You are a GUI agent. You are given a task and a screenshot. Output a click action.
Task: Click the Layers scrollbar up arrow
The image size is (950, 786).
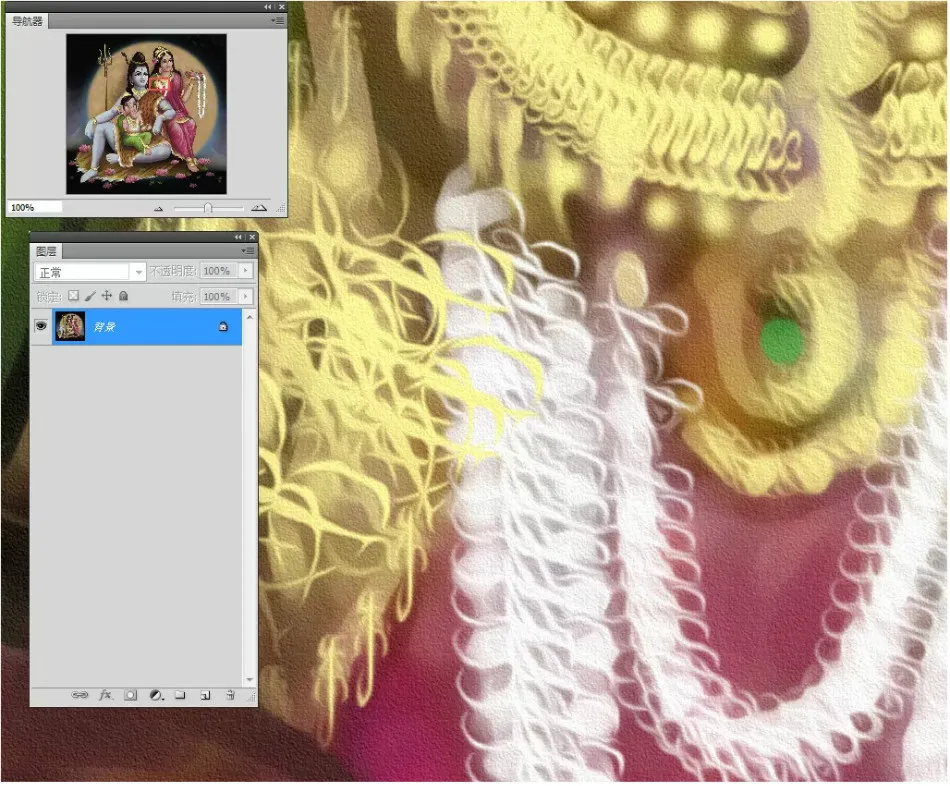coord(250,316)
